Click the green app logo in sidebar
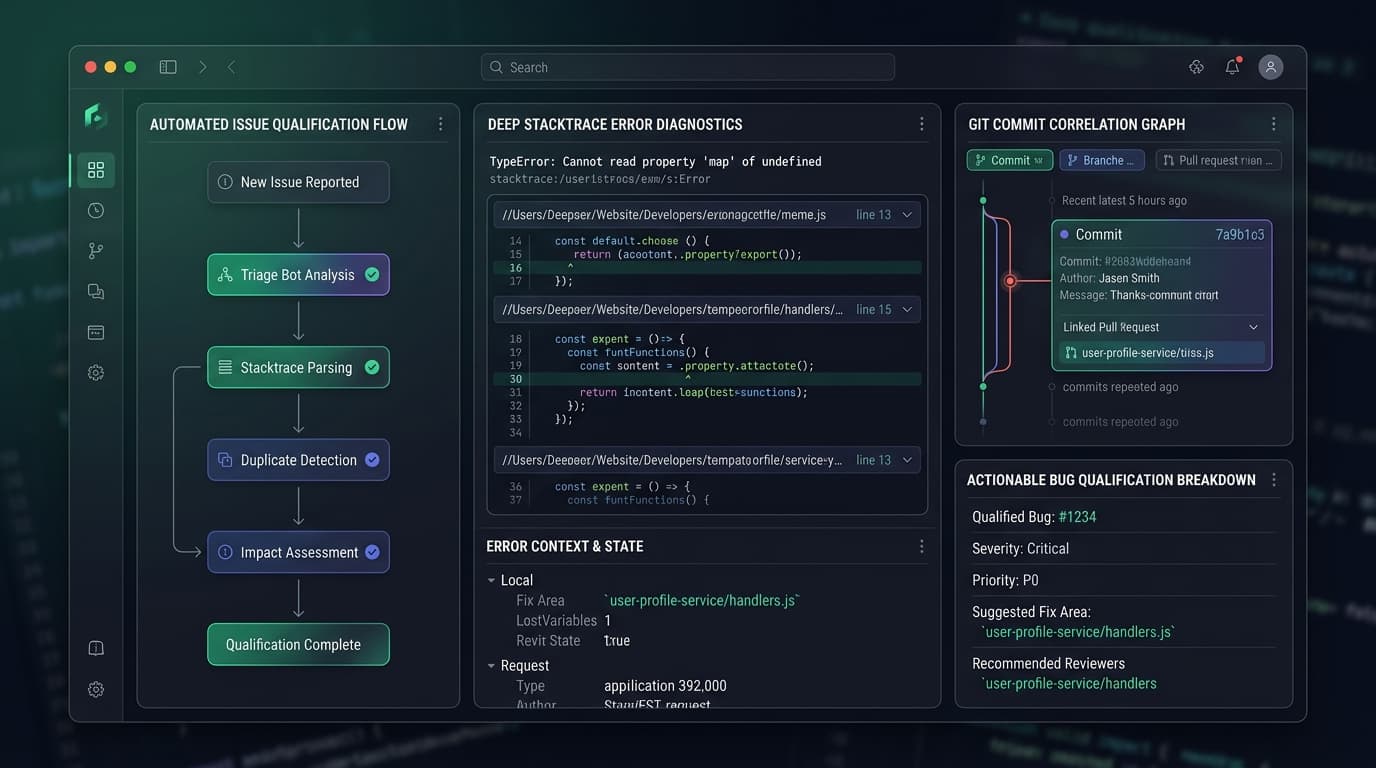The width and height of the screenshot is (1376, 768). (96, 116)
